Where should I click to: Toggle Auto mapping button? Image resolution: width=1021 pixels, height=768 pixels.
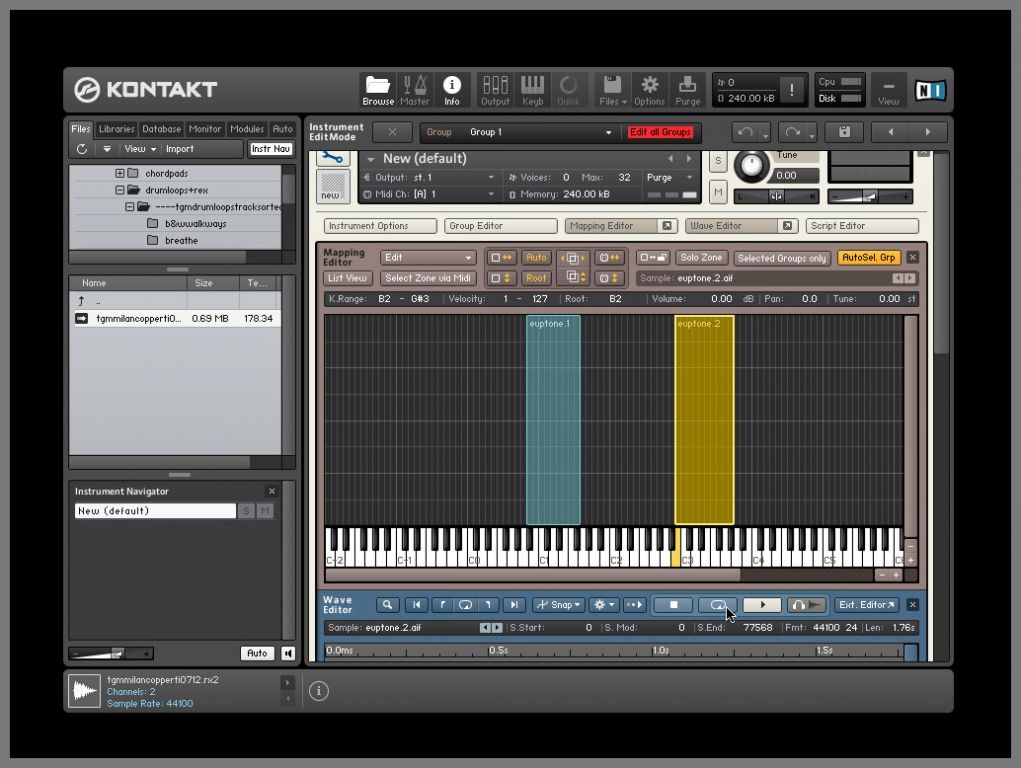pos(536,258)
